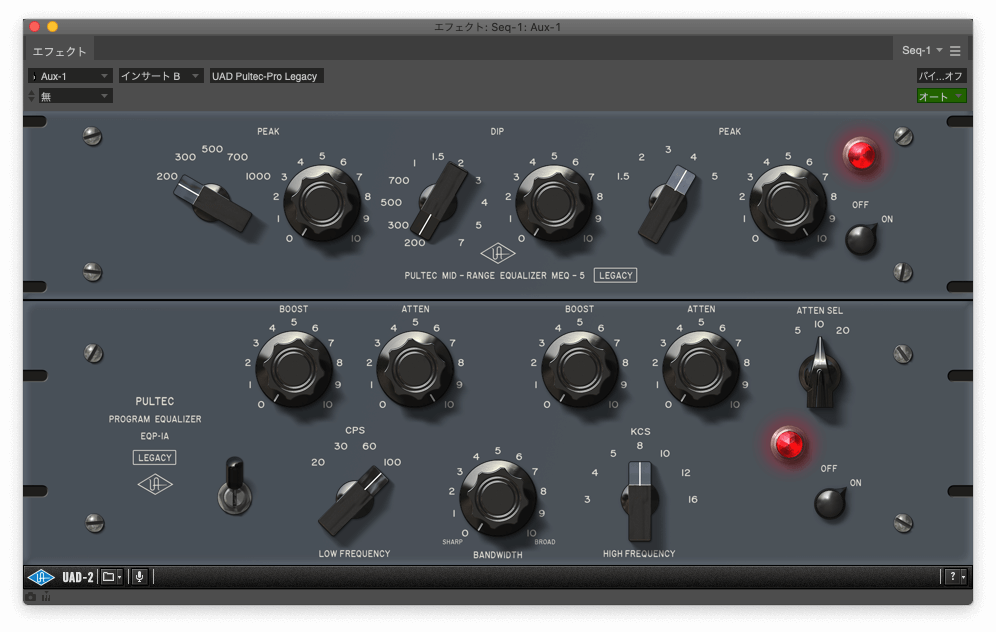This screenshot has width=996, height=632.
Task: Open the UAD help question-mark menu
Action: coord(955,577)
